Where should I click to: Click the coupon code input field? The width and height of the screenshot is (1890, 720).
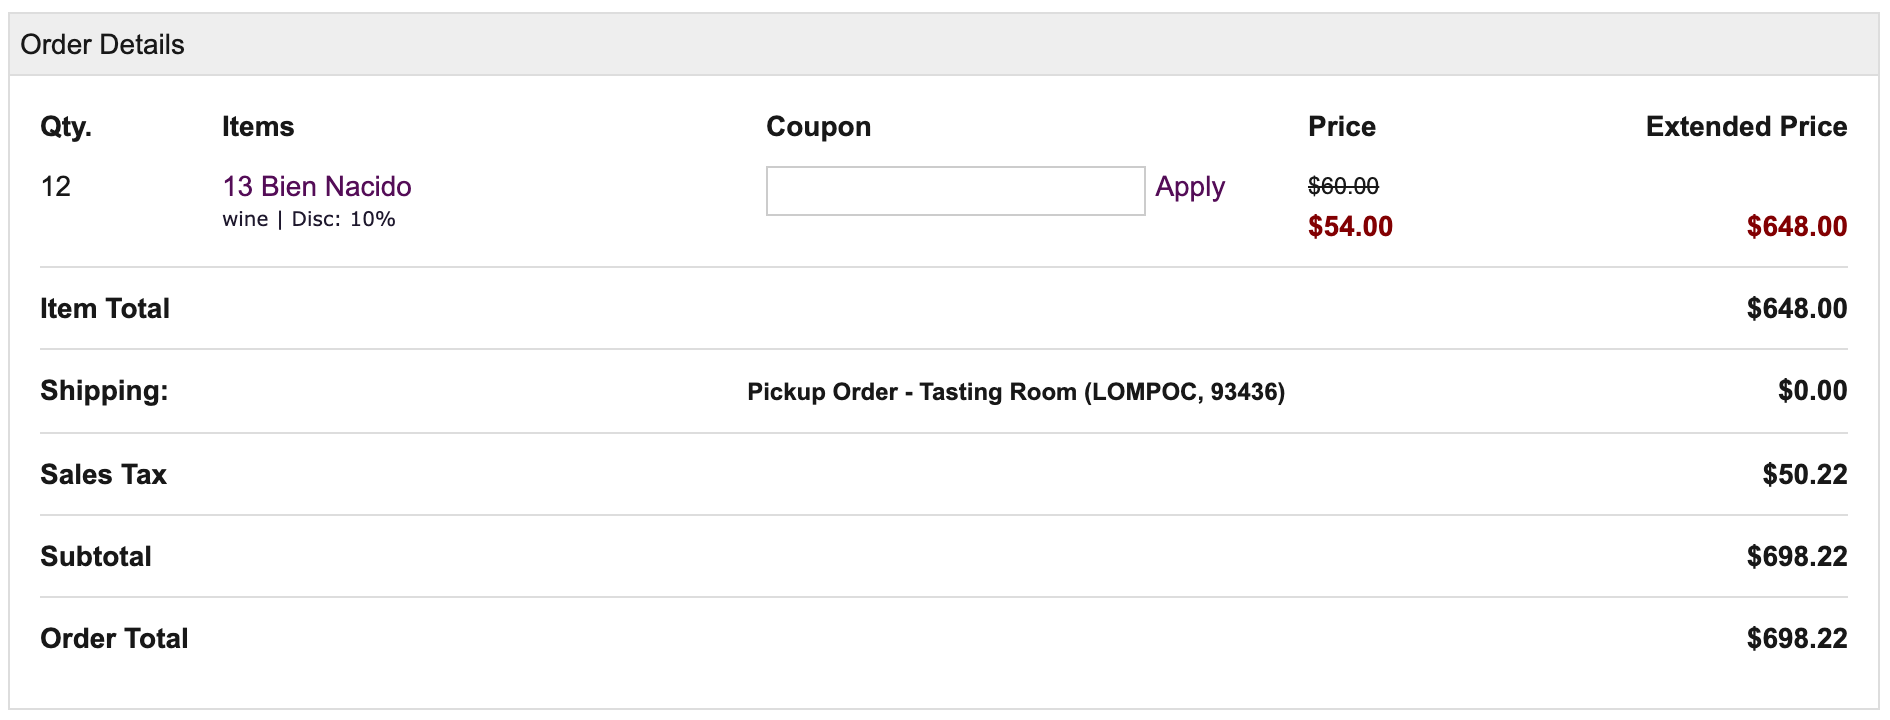point(955,191)
